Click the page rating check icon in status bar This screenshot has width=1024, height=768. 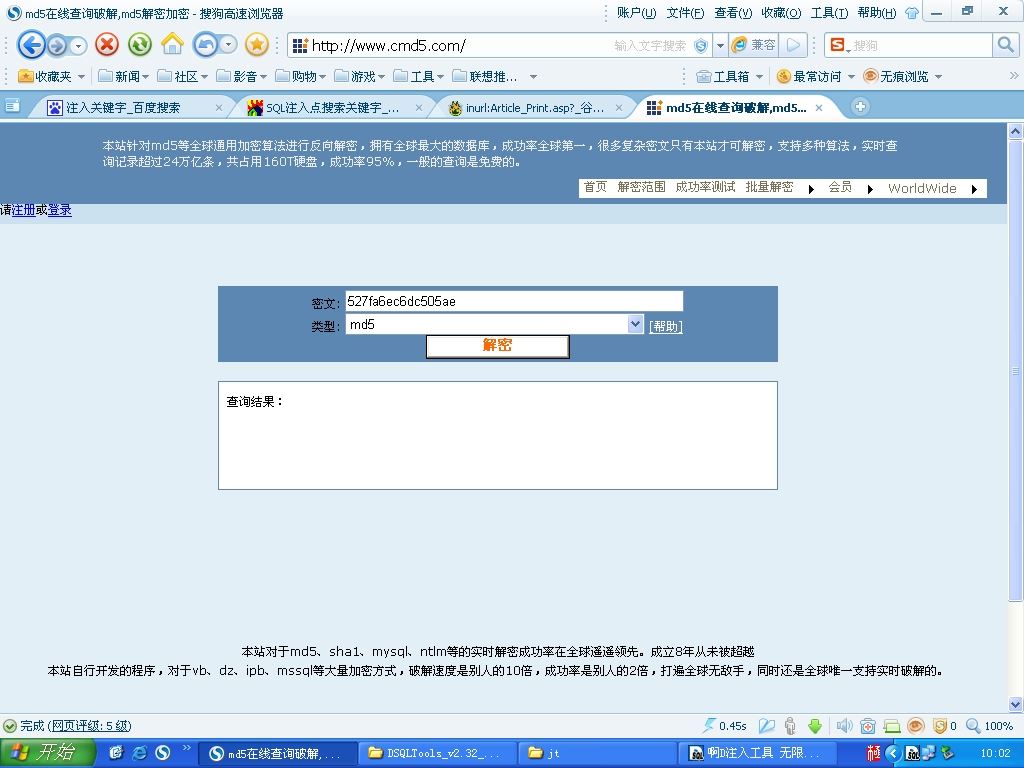[10, 726]
